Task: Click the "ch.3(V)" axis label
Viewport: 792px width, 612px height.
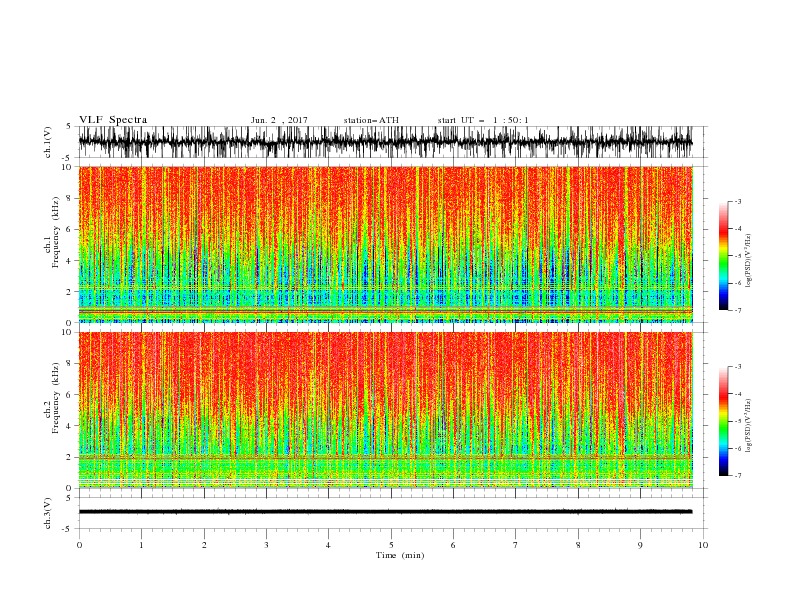Action: click(48, 513)
